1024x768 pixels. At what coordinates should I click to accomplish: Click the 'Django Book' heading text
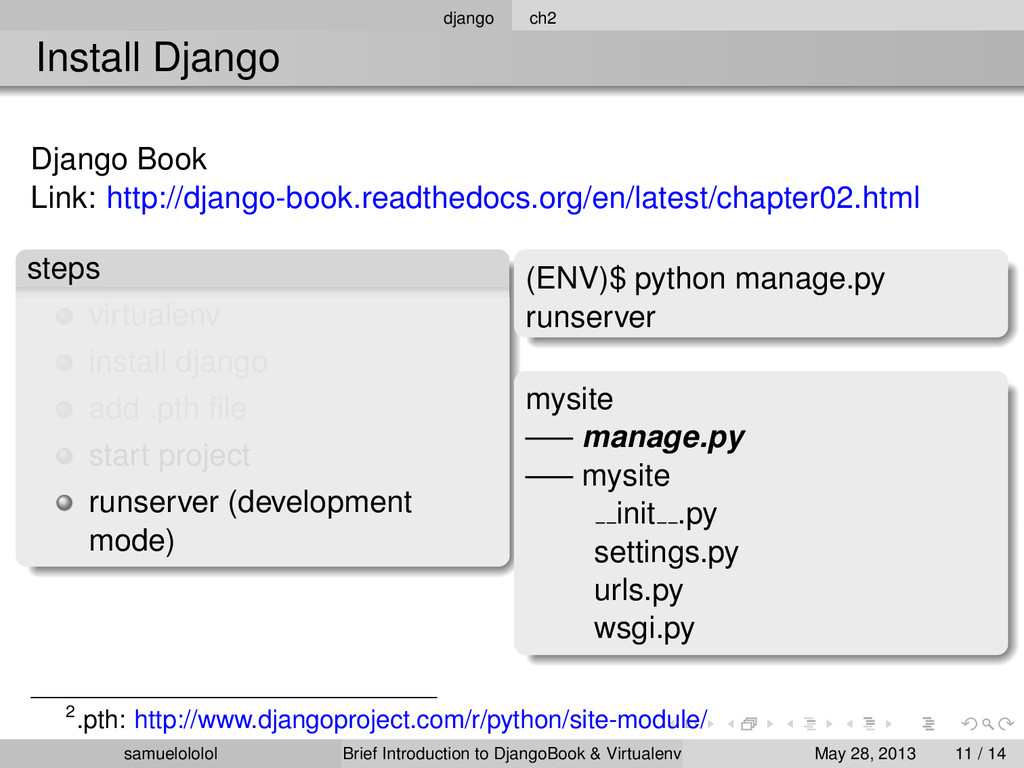tap(118, 159)
